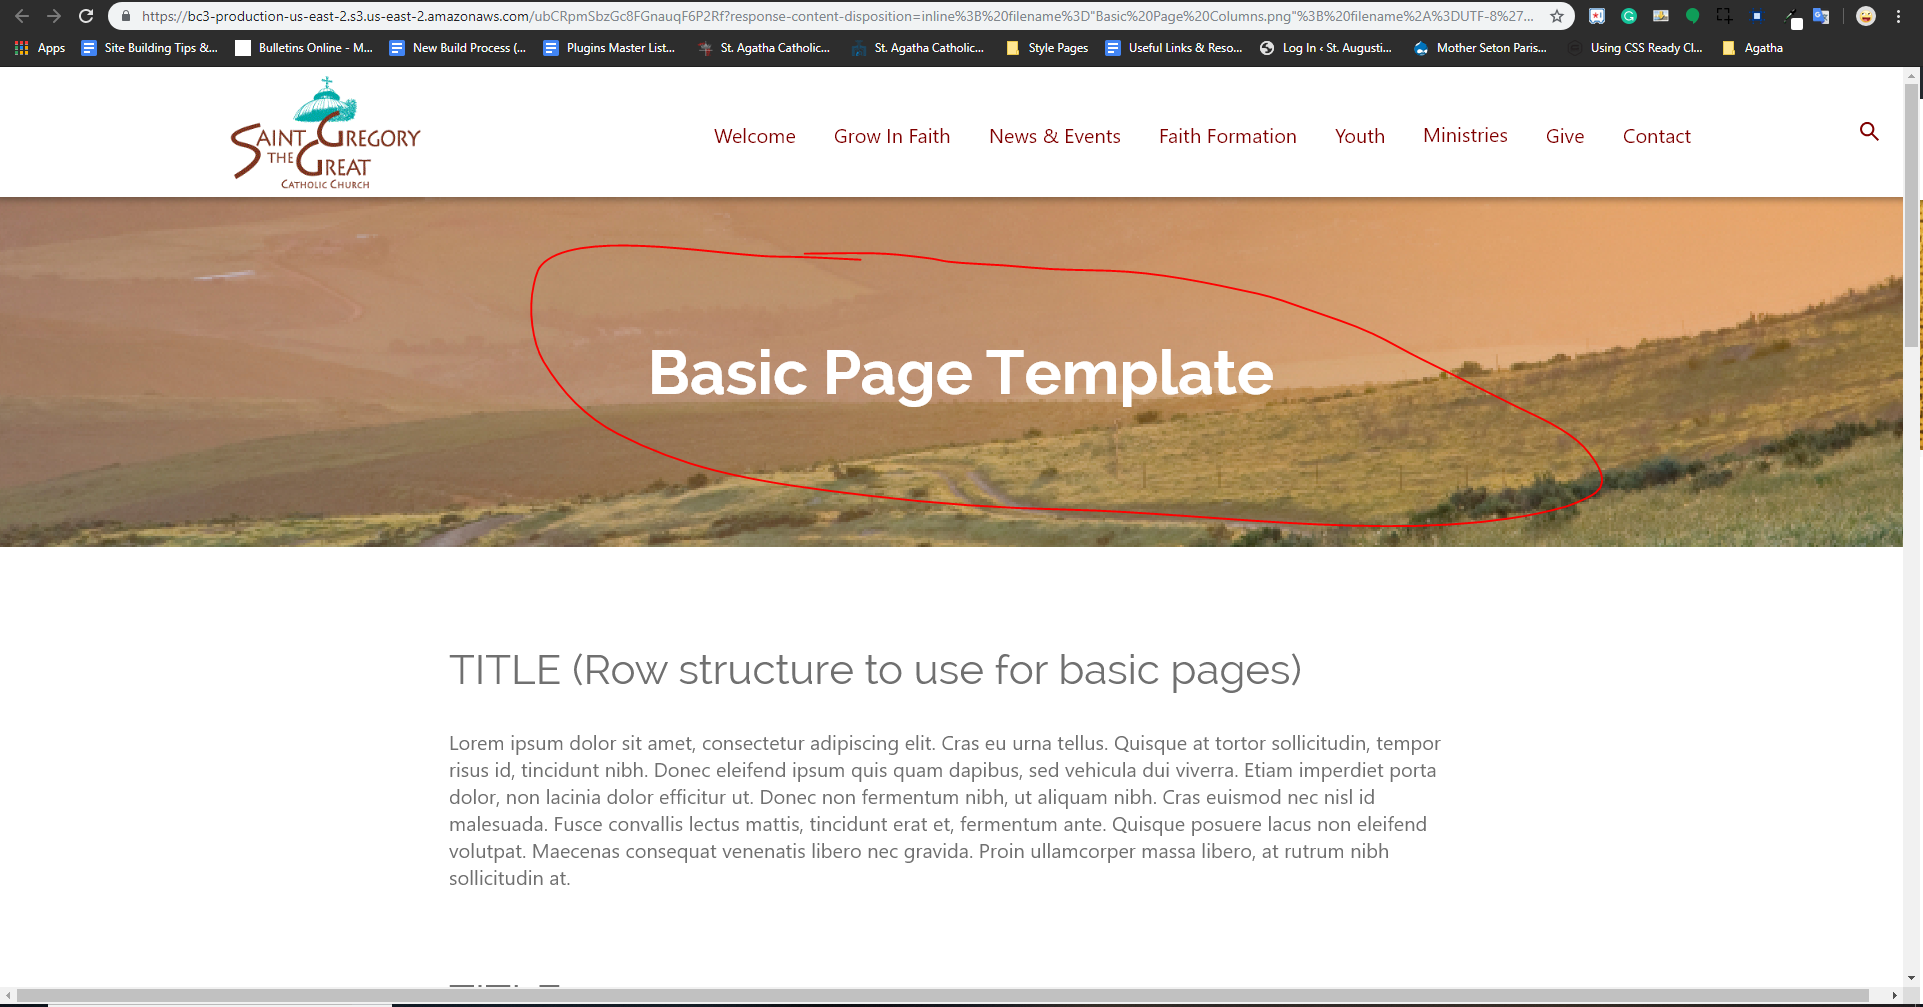Expand the Style Pages bookmark folder
Viewport: 1923px width, 1007px height.
pyautogui.click(x=1047, y=48)
